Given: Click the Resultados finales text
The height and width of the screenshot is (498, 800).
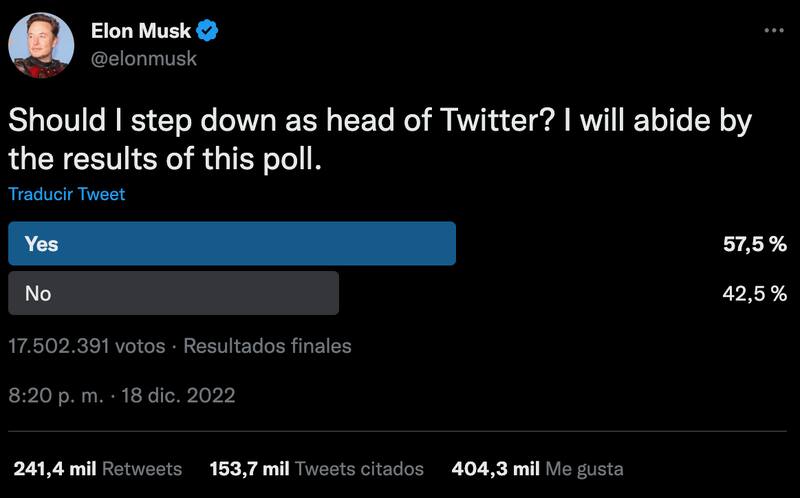Looking at the screenshot, I should pyautogui.click(x=267, y=347).
